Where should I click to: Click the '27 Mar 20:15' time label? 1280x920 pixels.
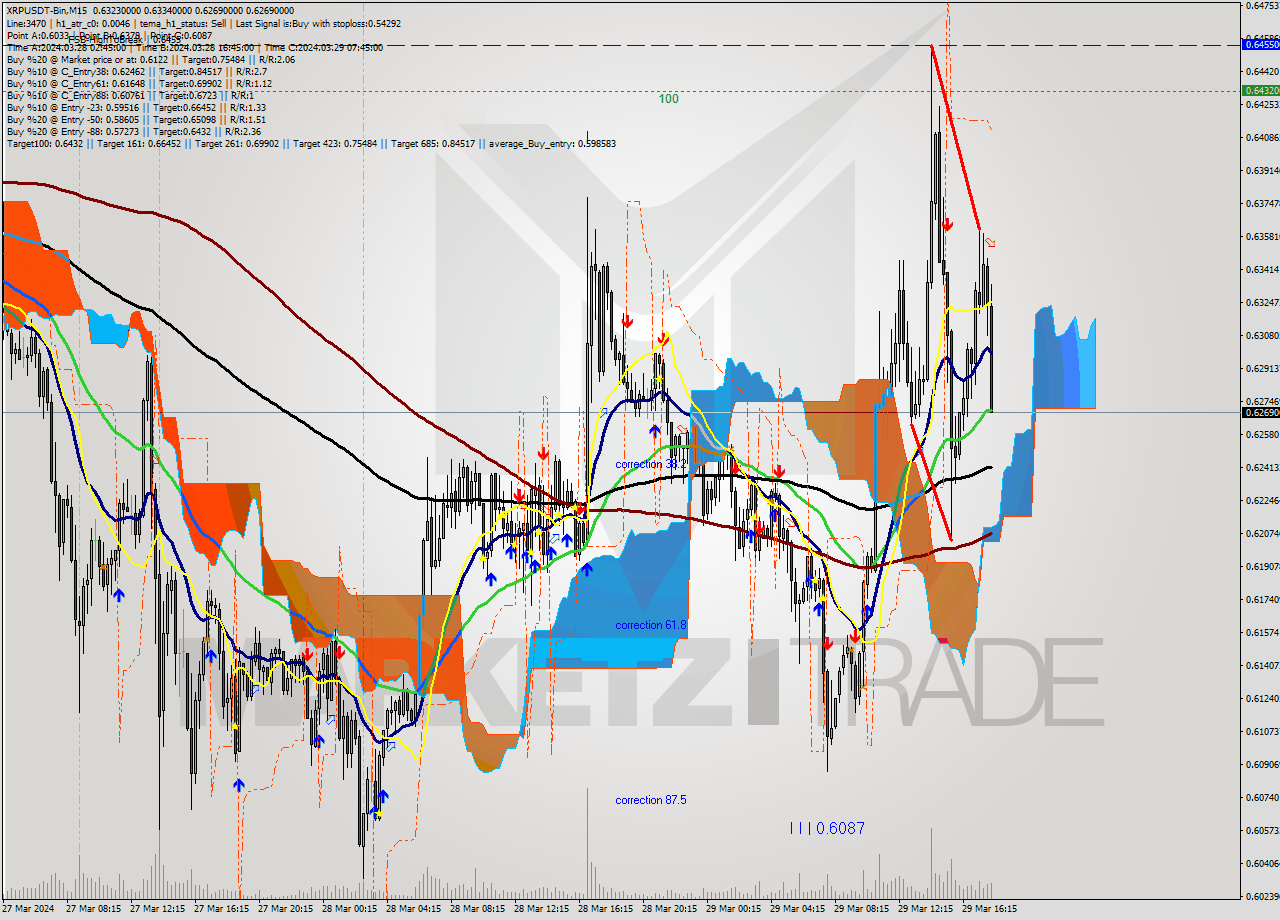[285, 909]
